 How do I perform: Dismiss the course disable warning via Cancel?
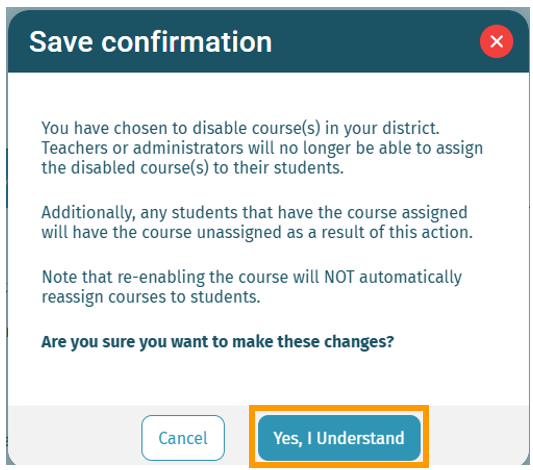coord(183,438)
